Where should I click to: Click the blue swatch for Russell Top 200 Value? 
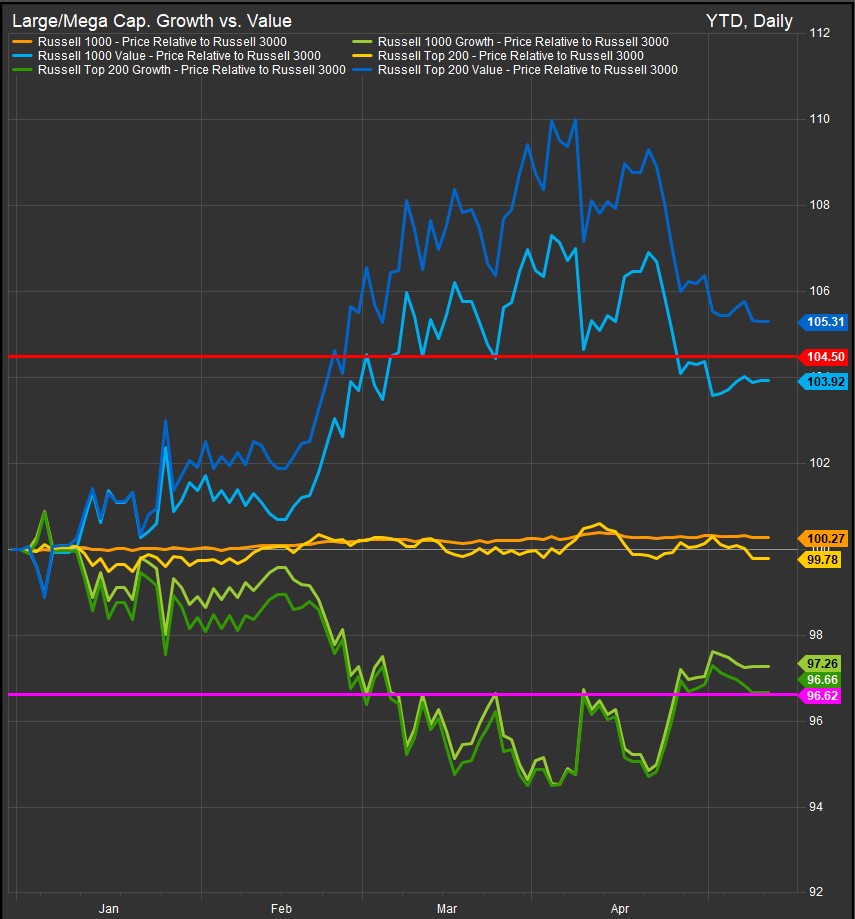coord(362,70)
